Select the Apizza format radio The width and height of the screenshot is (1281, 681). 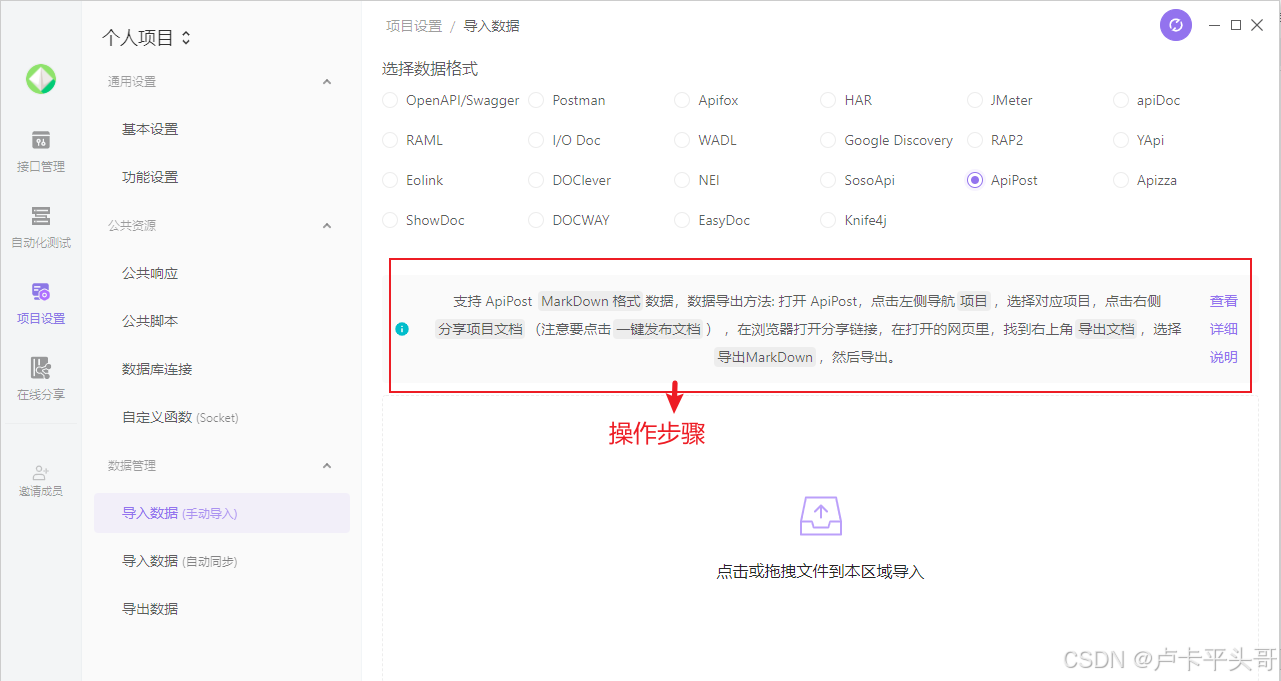point(1121,180)
